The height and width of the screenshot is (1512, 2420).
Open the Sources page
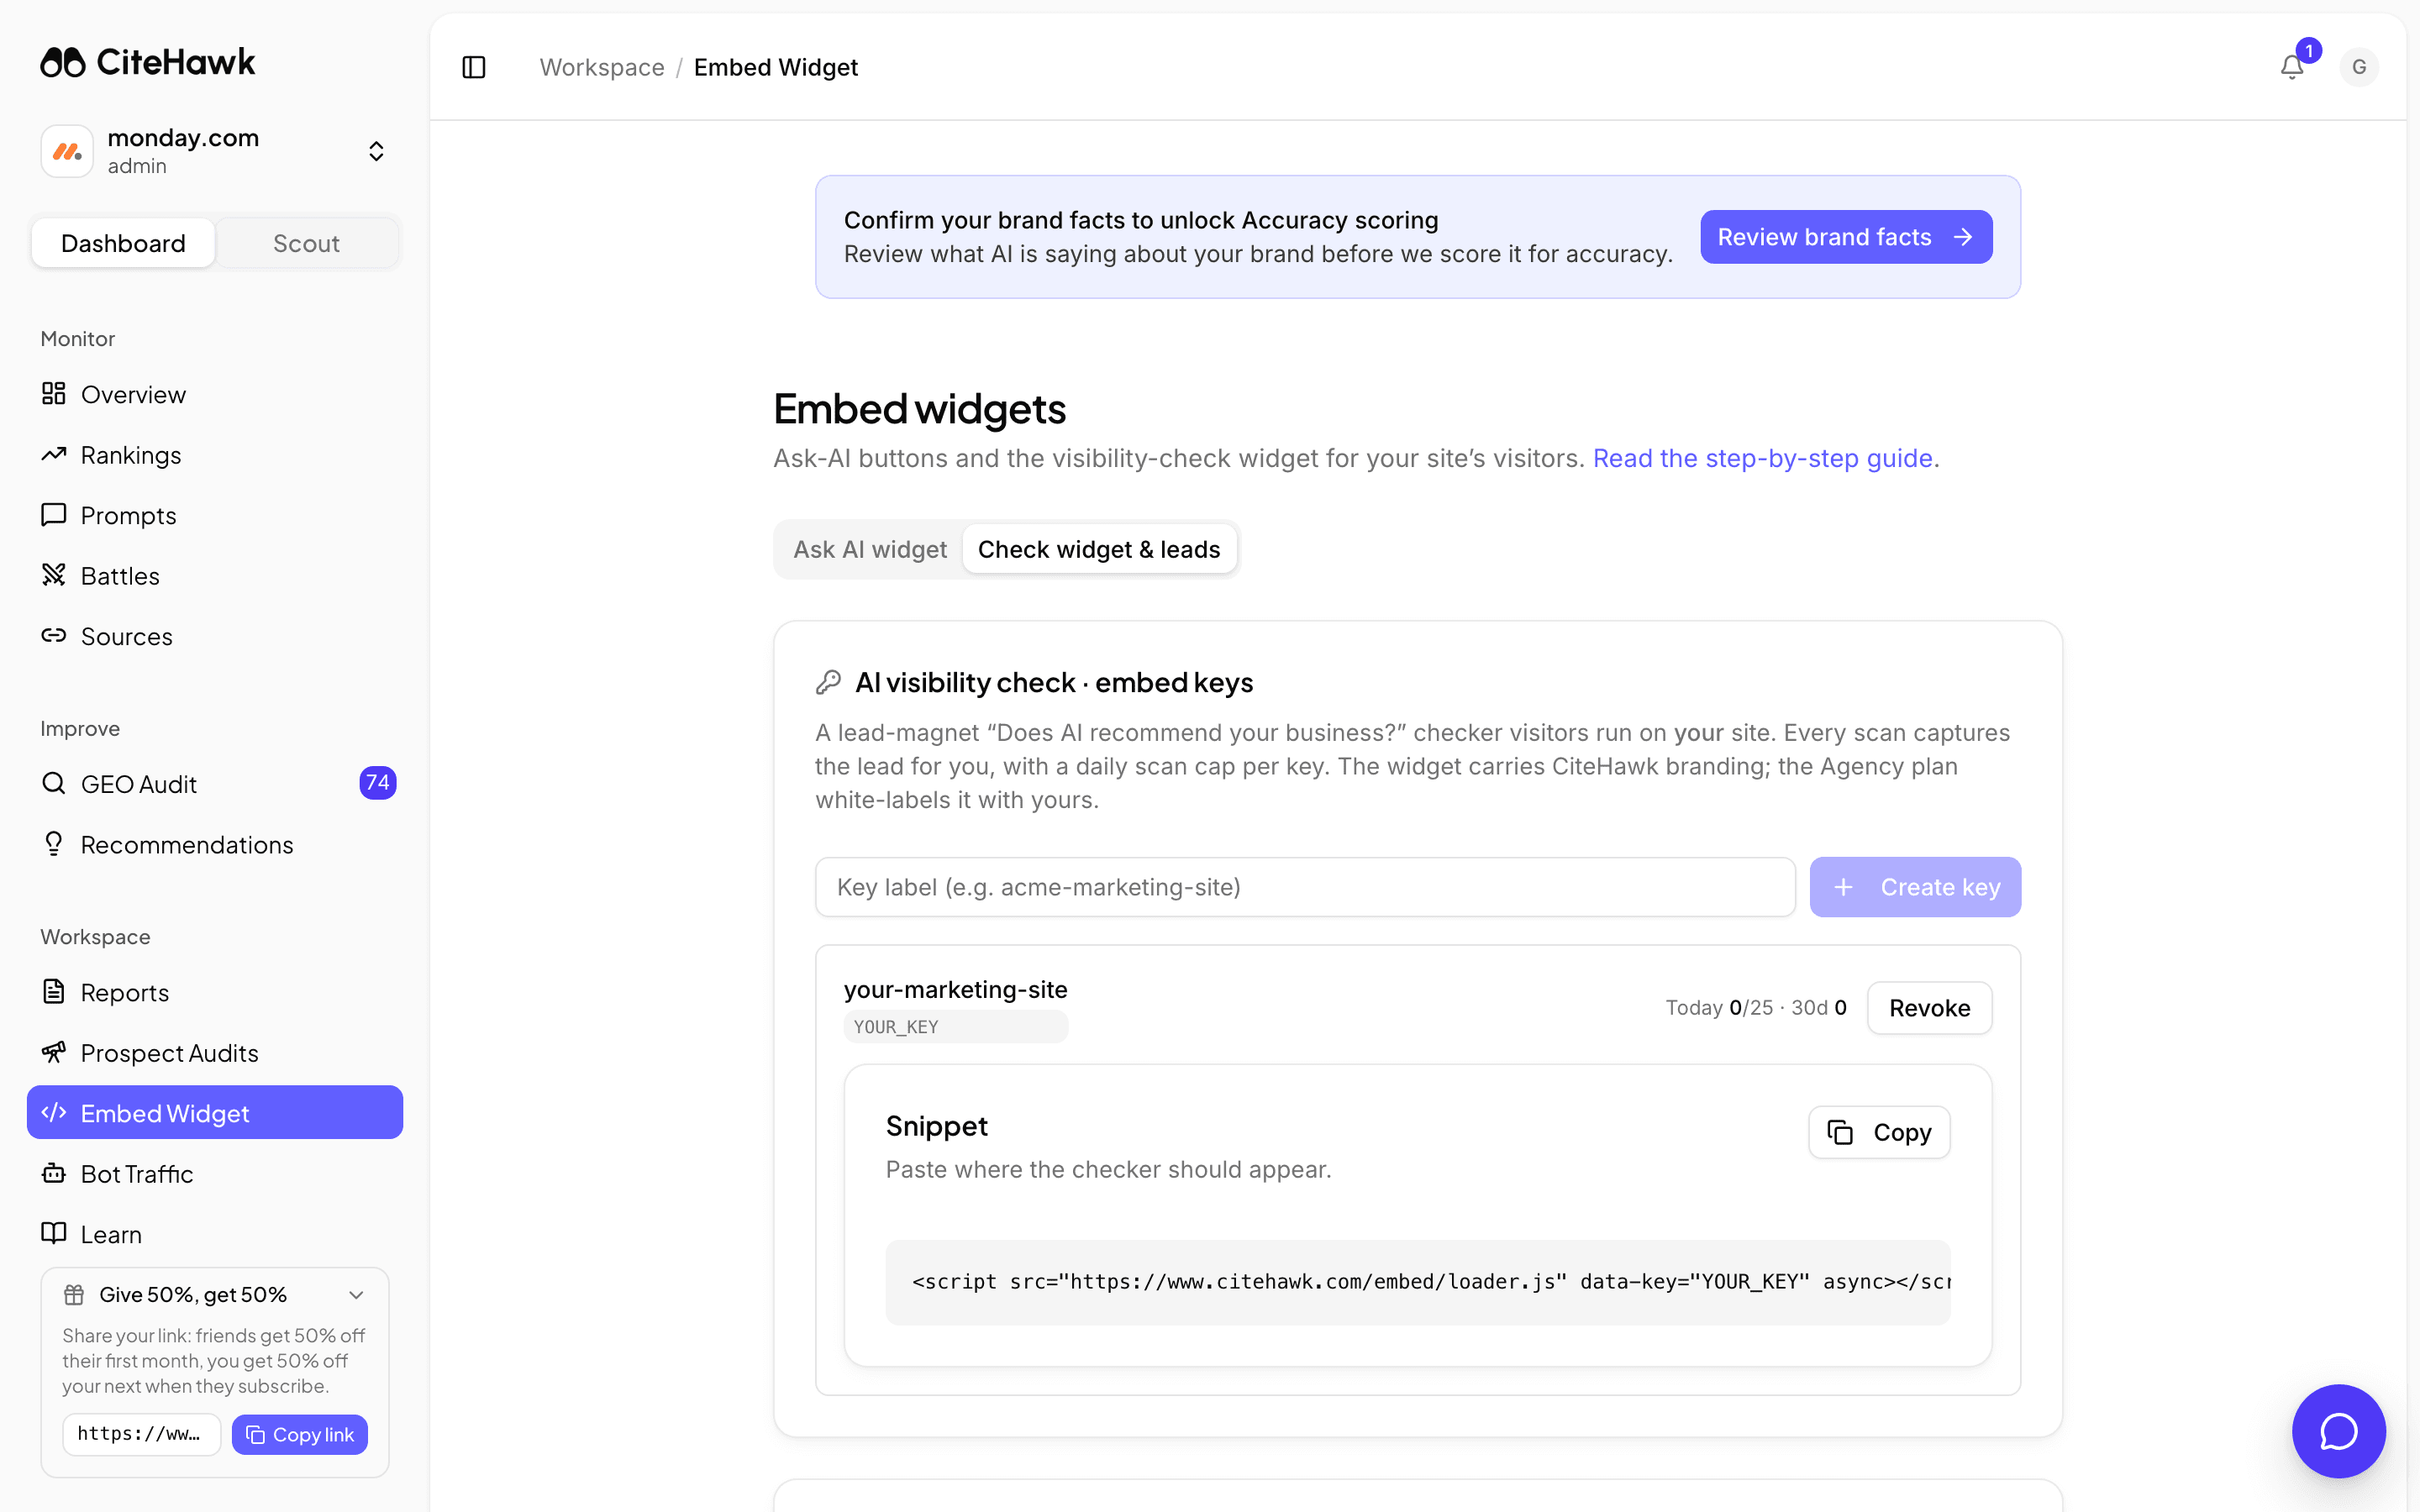[x=215, y=636]
